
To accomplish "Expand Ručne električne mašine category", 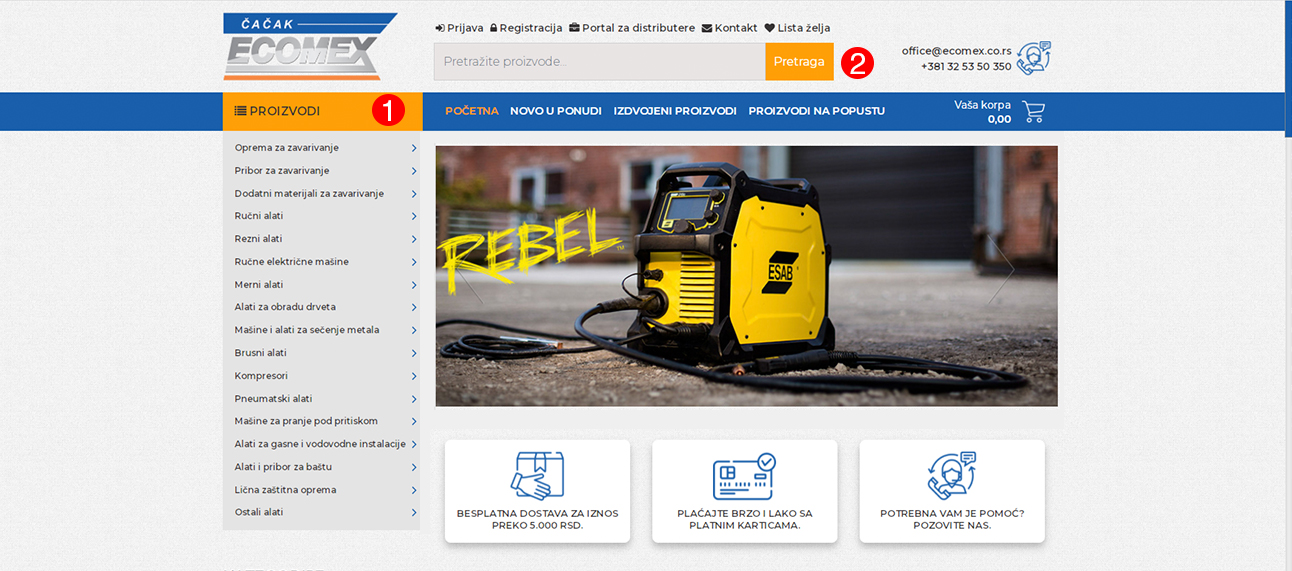I will [322, 262].
